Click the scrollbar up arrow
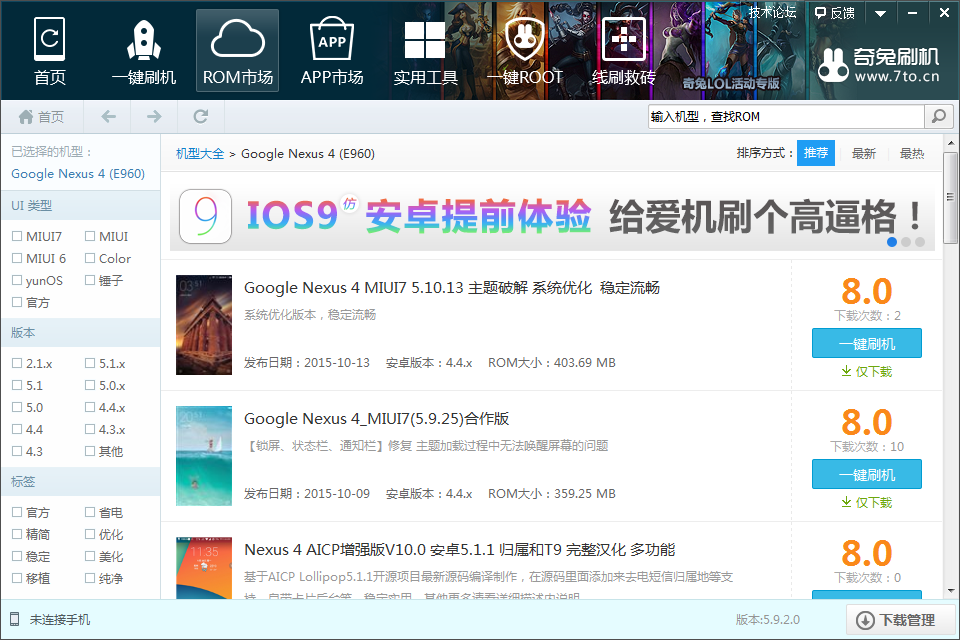This screenshot has width=960, height=640. click(x=950, y=143)
